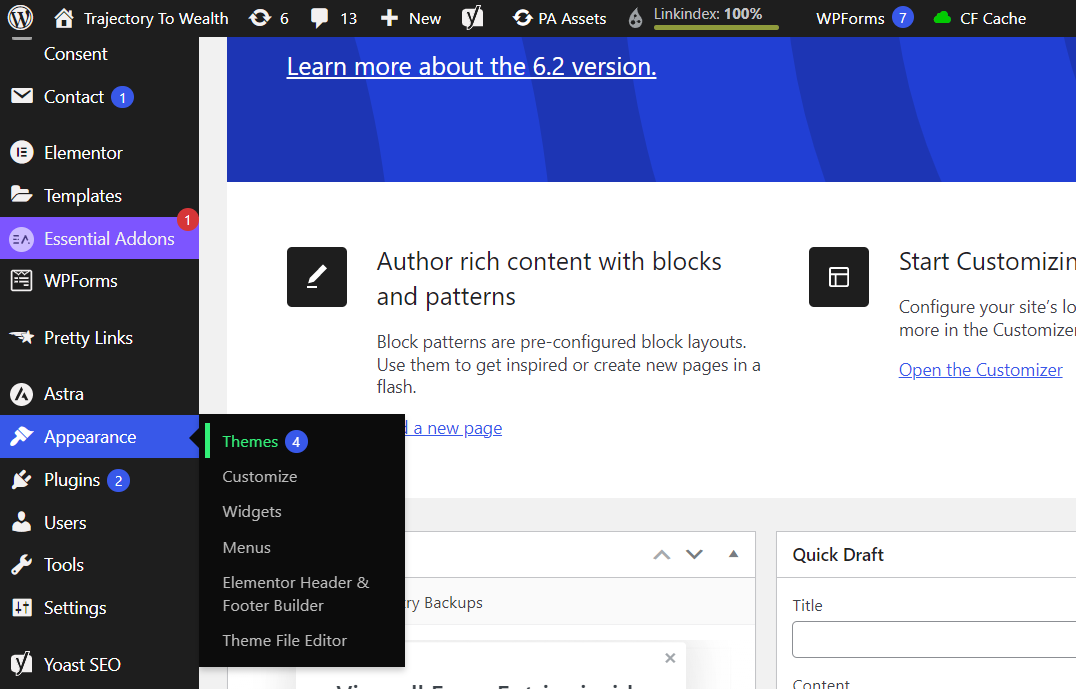Screen dimensions: 1076x689
Task: Open the Yoast icon in admin bar
Action: [x=472, y=18]
